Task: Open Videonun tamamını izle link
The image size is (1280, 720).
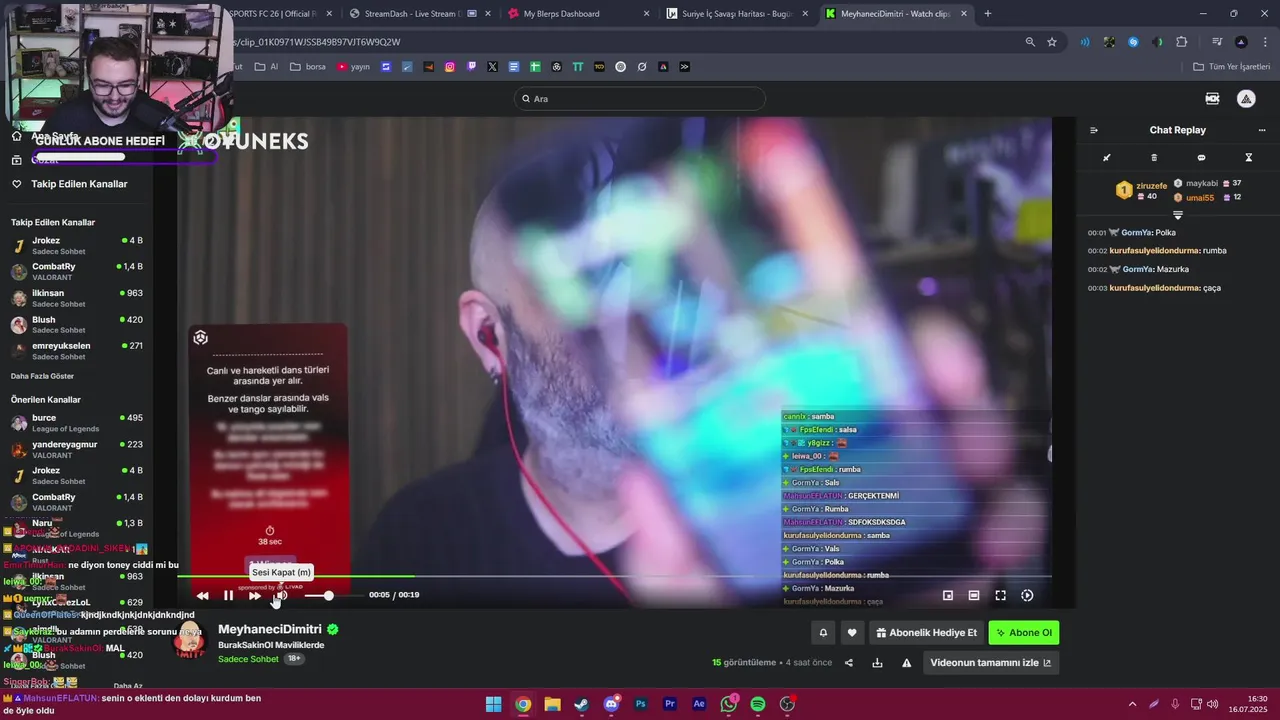Action: pyautogui.click(x=991, y=663)
